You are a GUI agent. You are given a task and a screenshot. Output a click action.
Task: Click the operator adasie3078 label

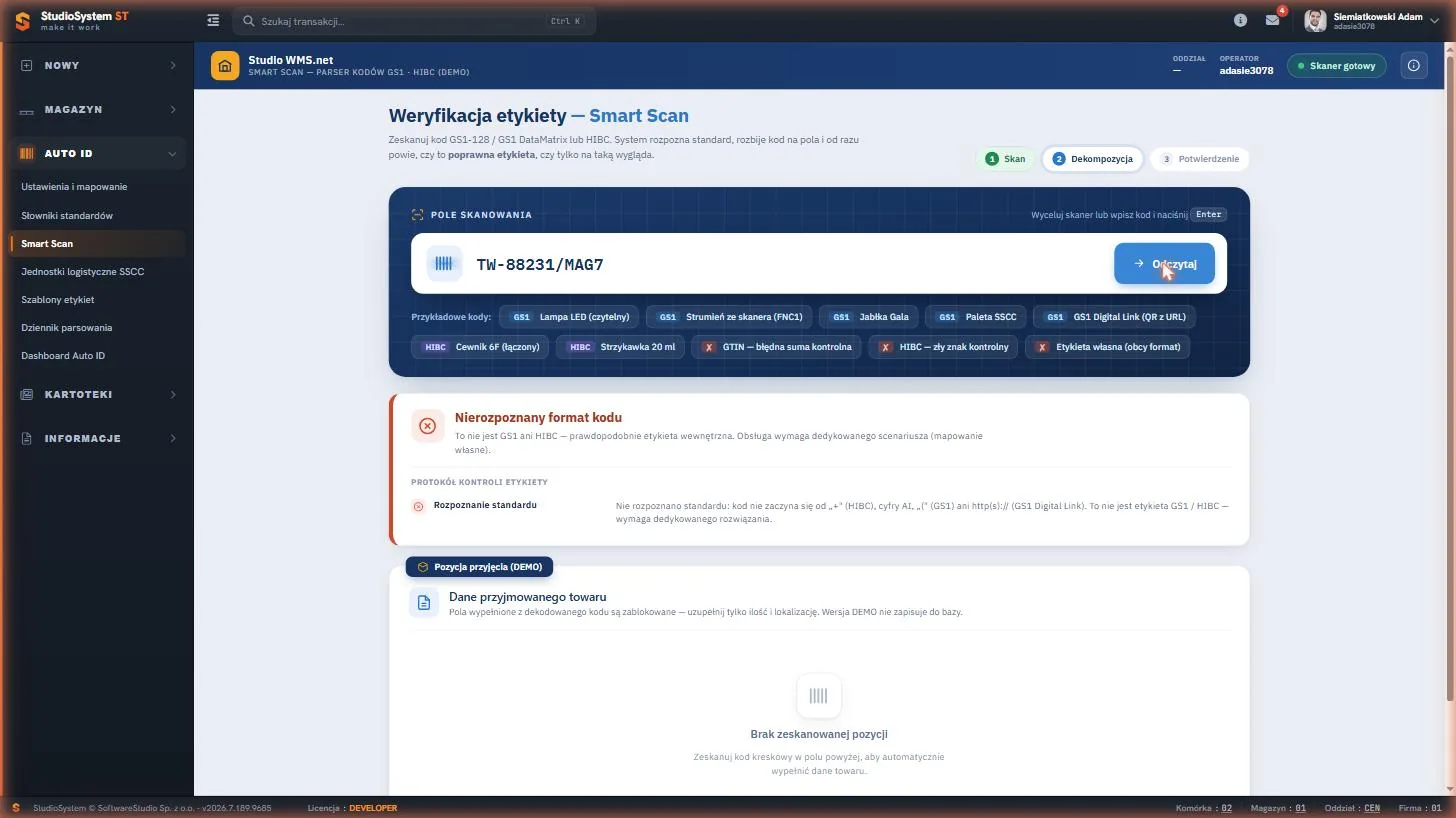click(1246, 71)
